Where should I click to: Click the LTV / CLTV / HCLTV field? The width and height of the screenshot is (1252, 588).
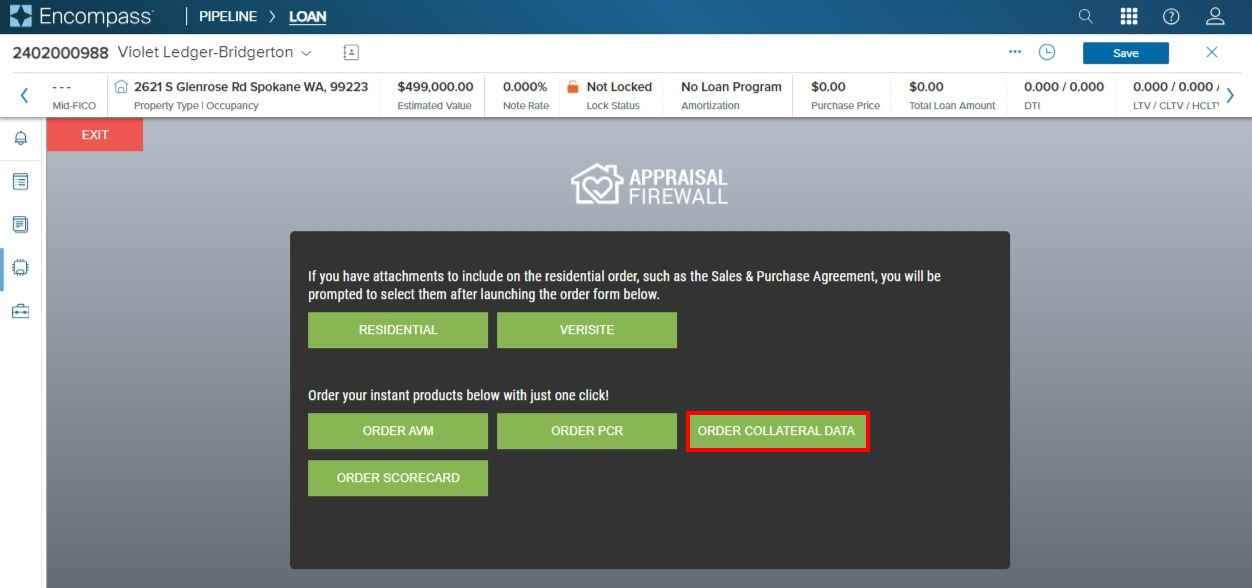pyautogui.click(x=1176, y=95)
